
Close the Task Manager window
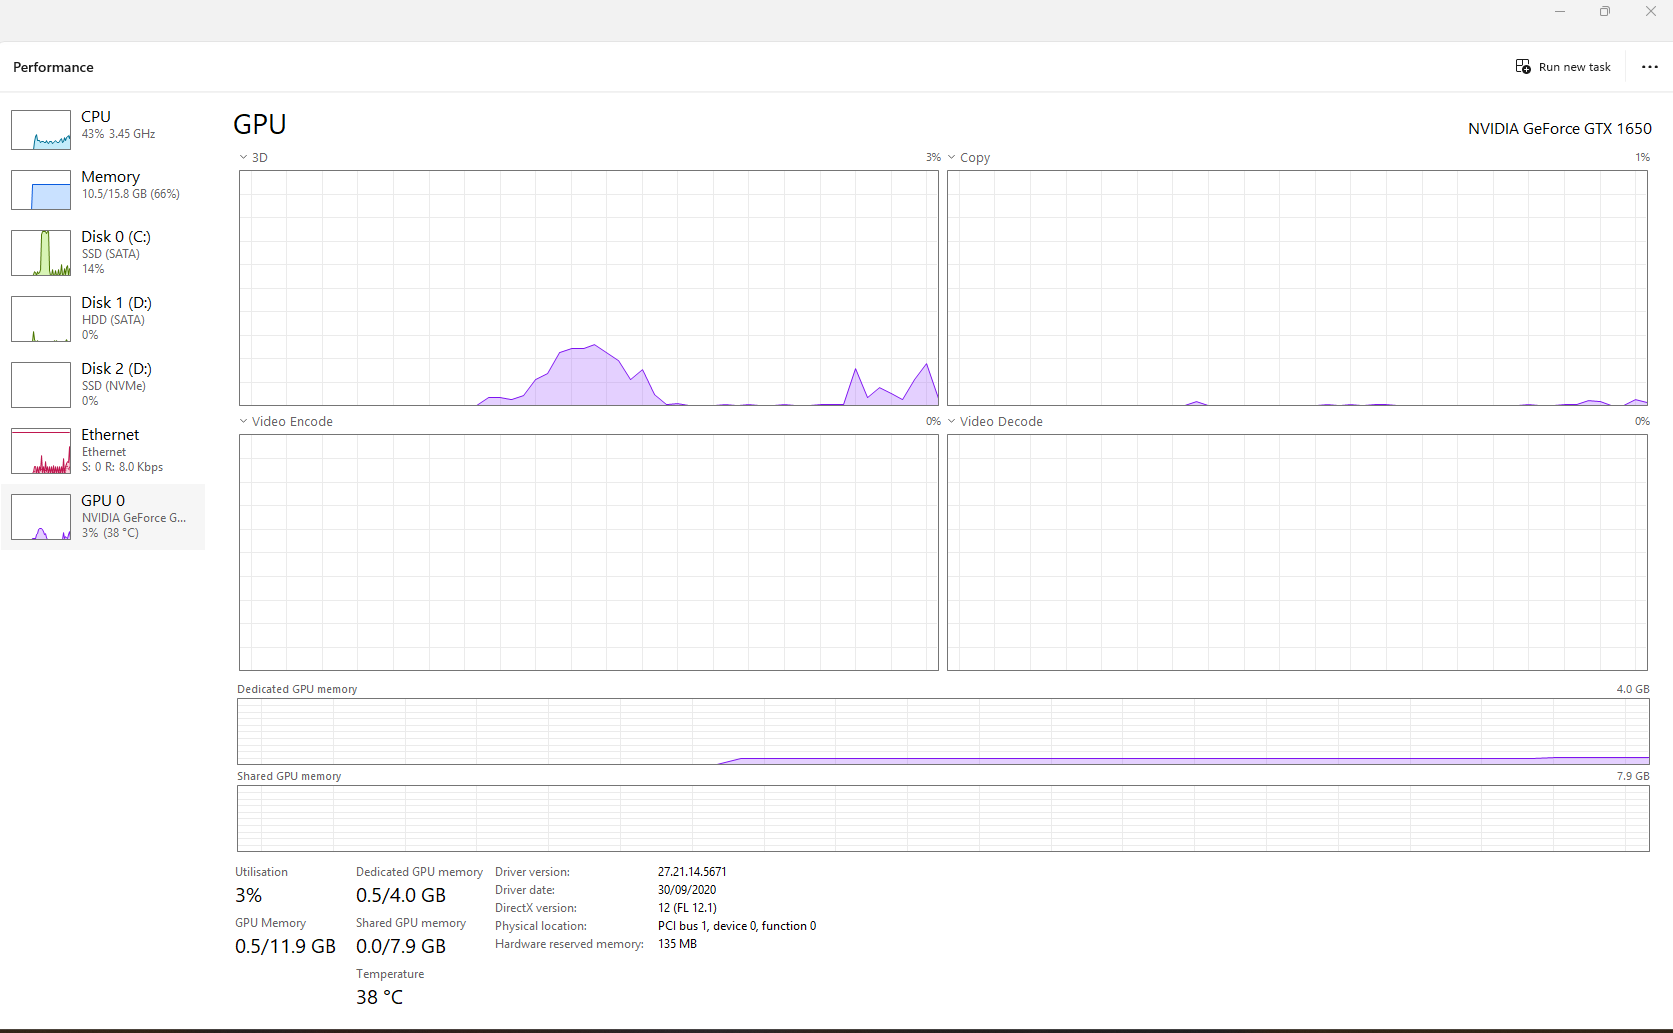1651,12
